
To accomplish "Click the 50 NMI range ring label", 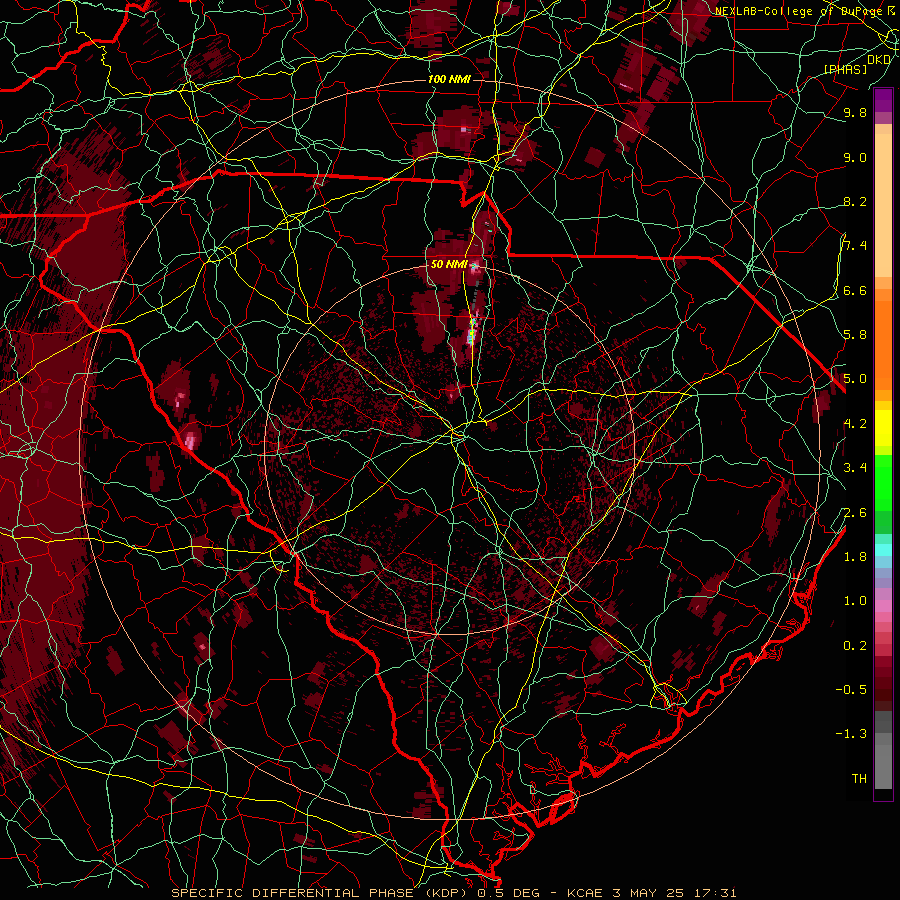I will coord(449,265).
